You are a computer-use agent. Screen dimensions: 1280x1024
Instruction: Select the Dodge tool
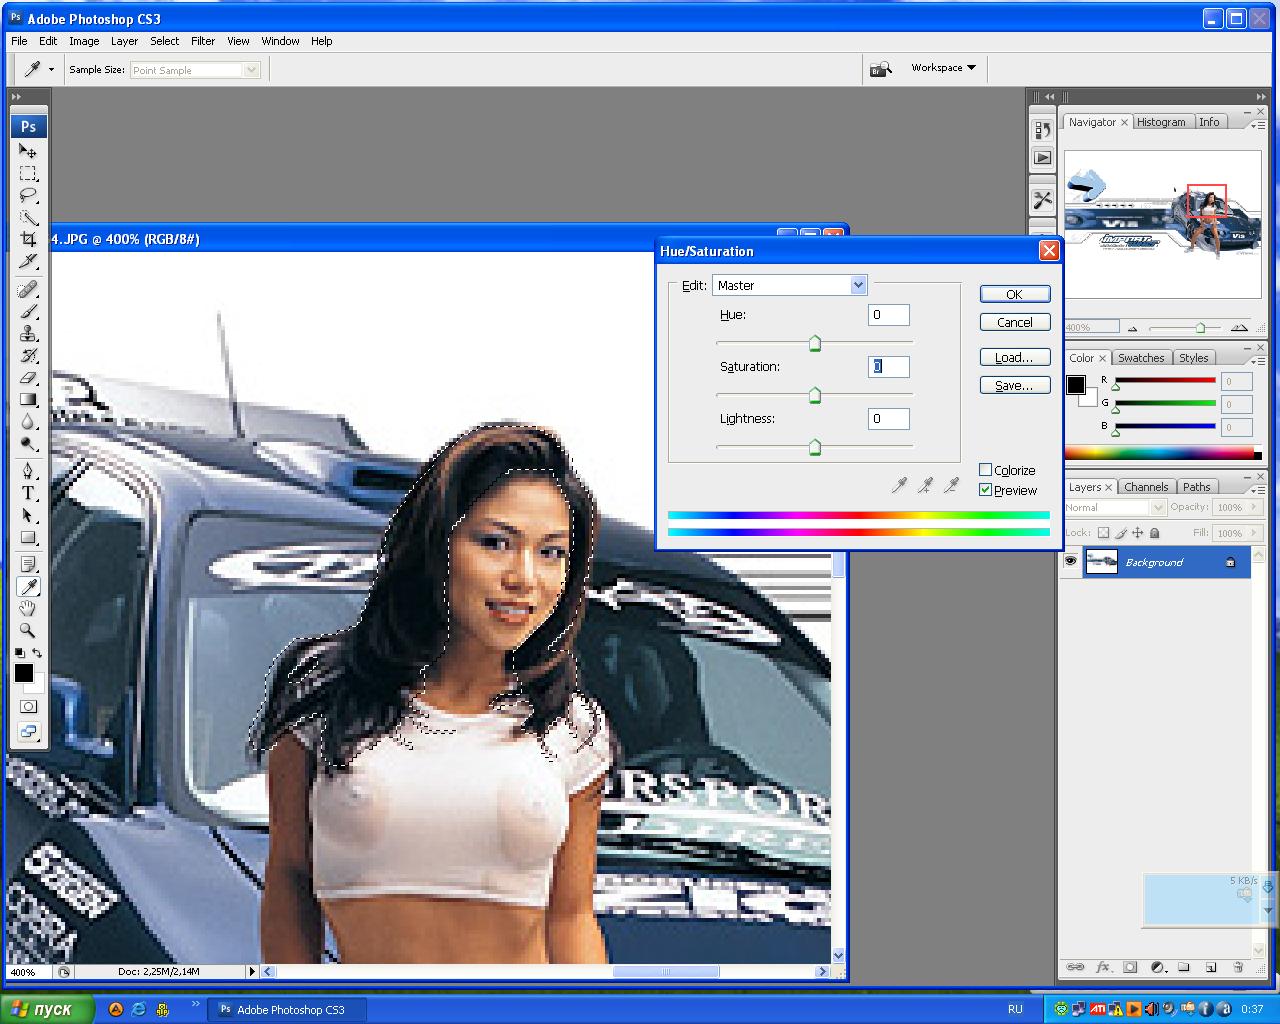[x=28, y=444]
